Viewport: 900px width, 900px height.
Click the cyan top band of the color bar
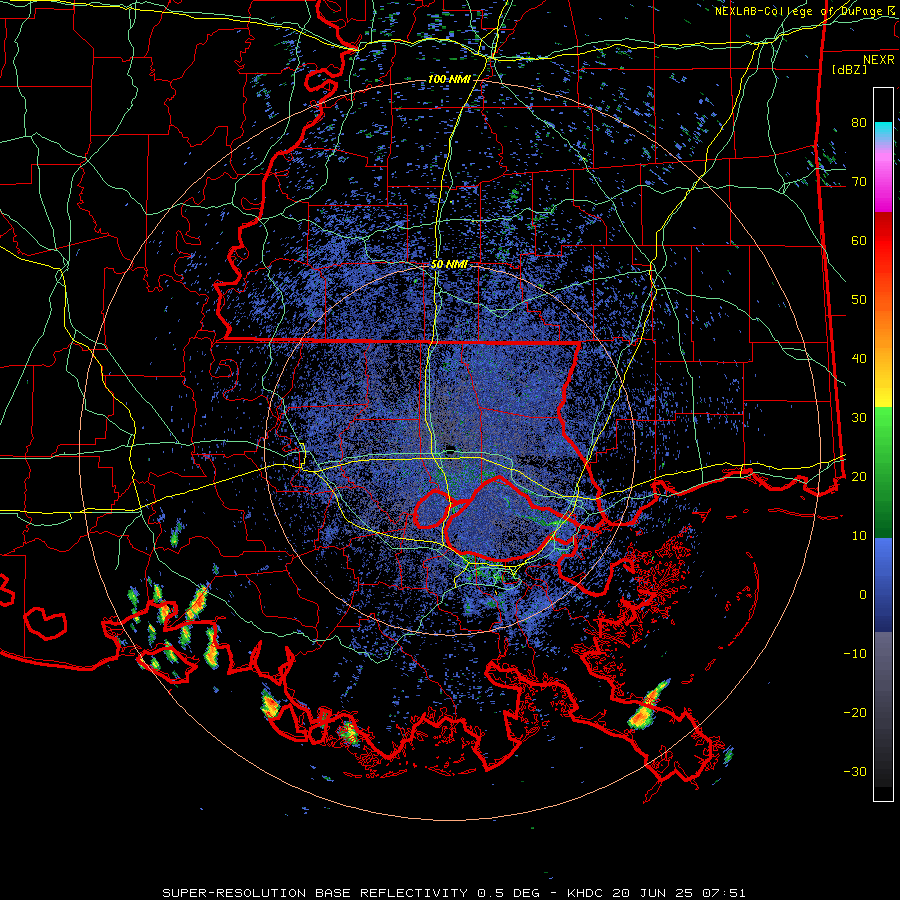[x=883, y=132]
